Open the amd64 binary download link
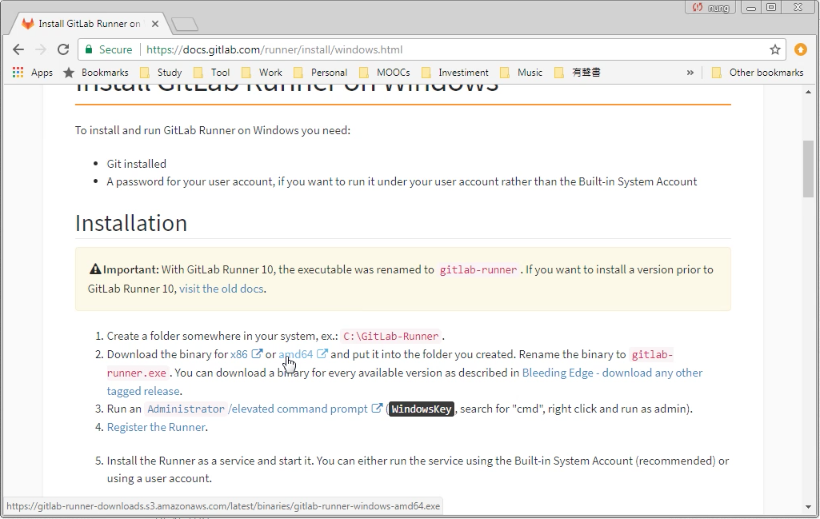This screenshot has height=519, width=820. 295,354
